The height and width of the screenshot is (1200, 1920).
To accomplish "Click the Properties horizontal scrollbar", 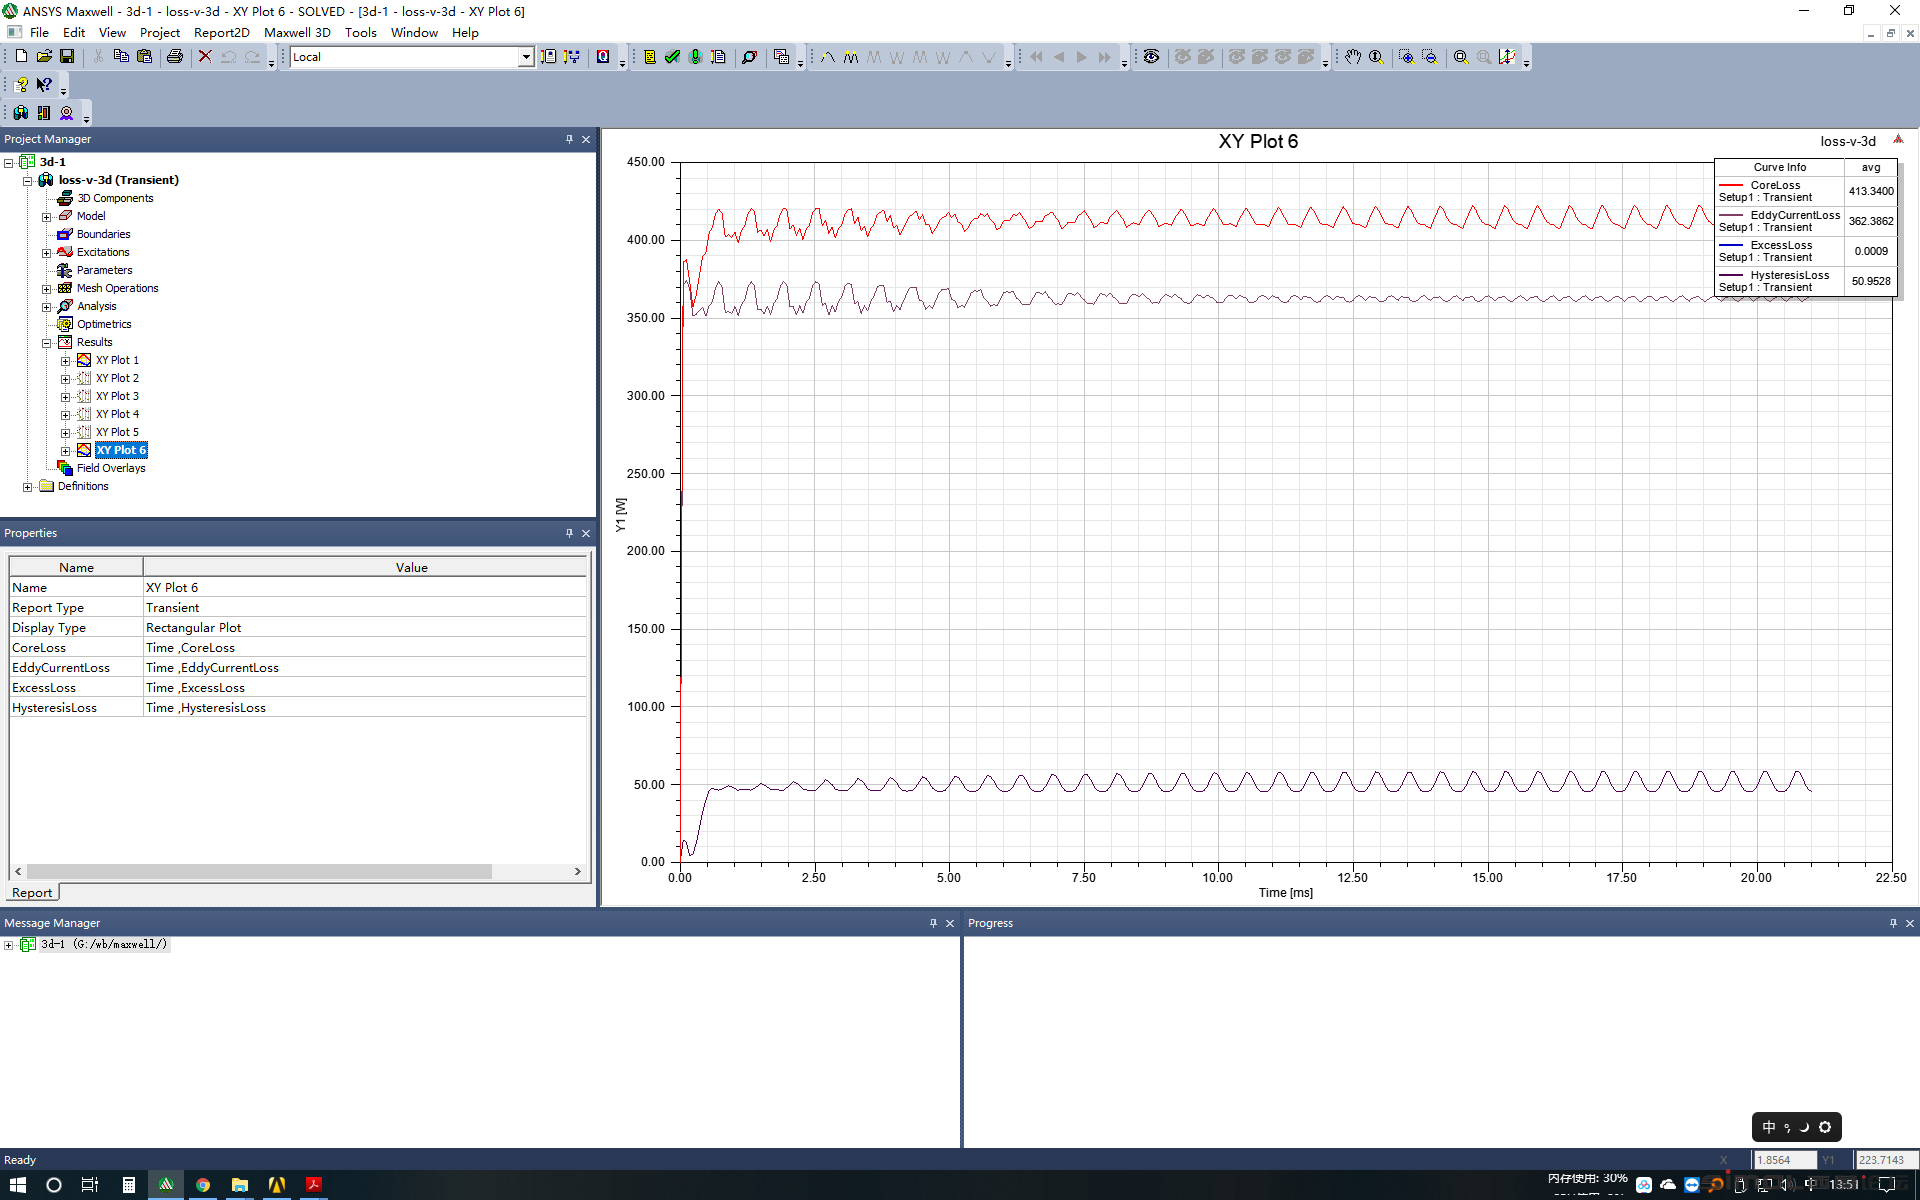I will pyautogui.click(x=259, y=872).
